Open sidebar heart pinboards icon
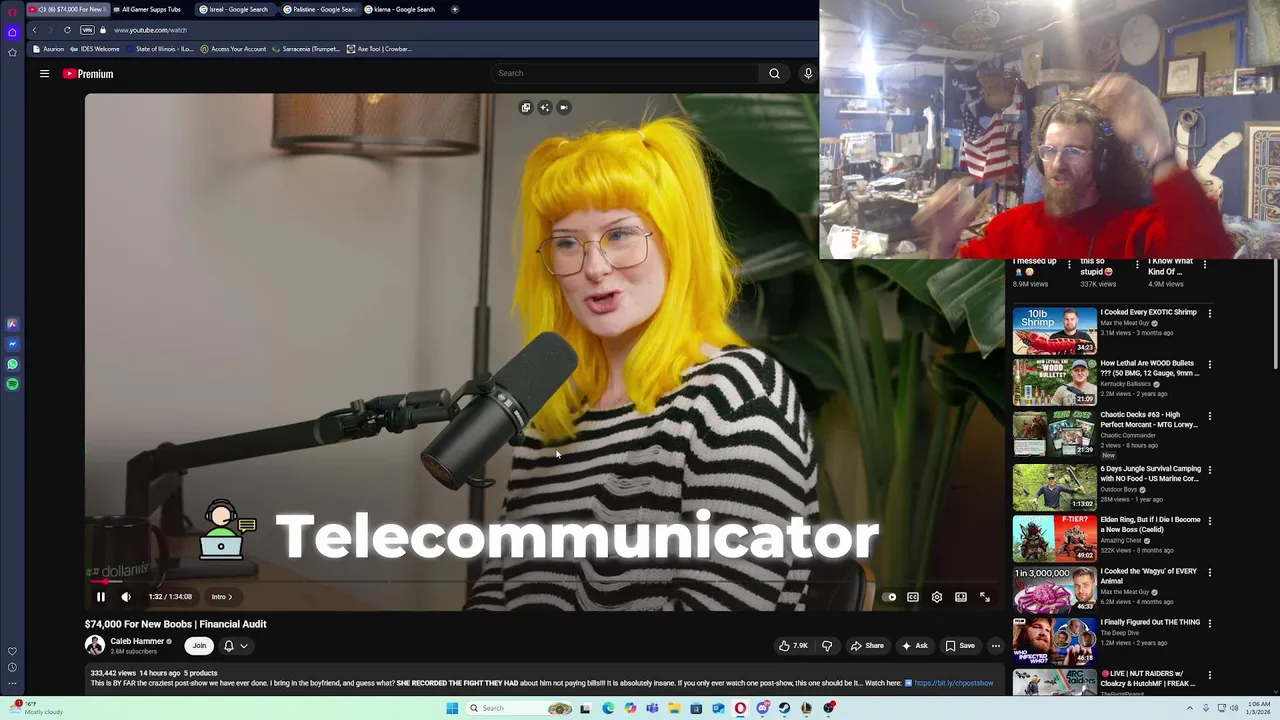Image resolution: width=1280 pixels, height=720 pixels. (x=12, y=651)
